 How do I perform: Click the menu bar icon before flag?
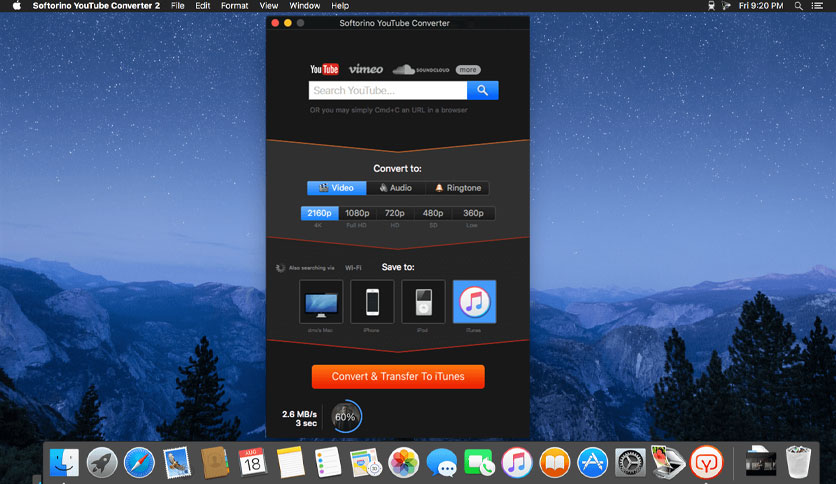coord(711,6)
